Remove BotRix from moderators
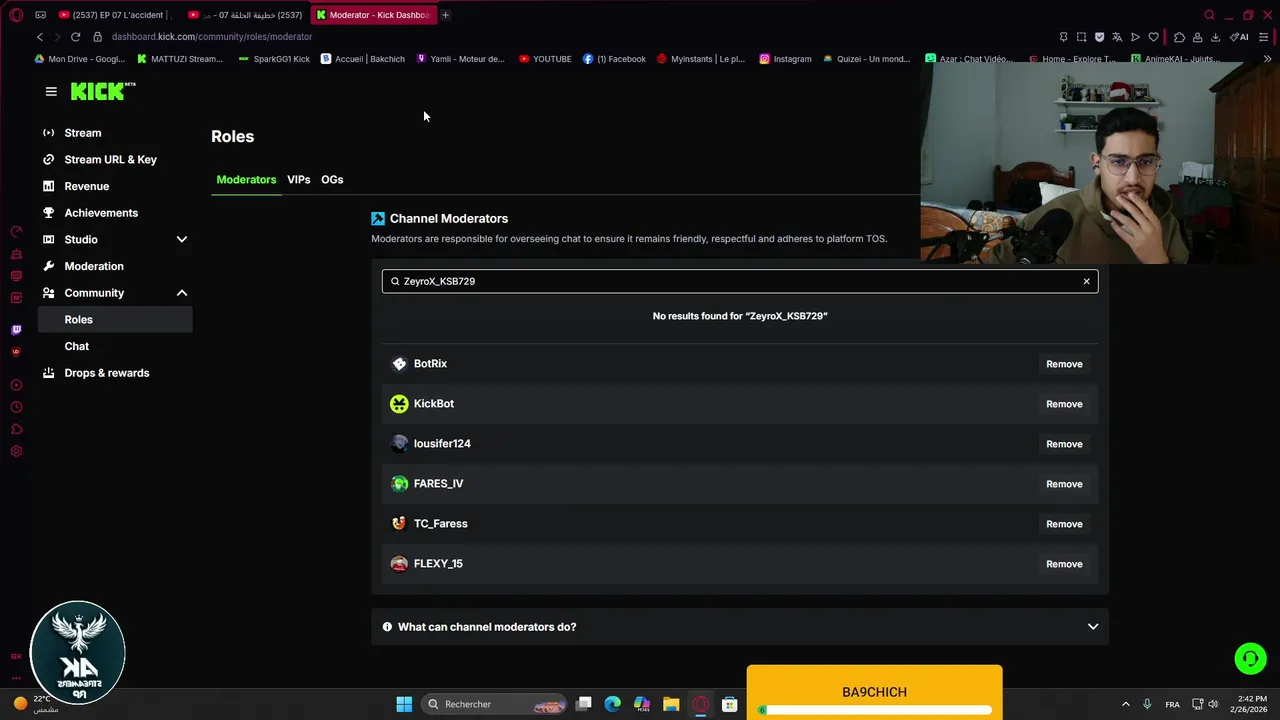The image size is (1280, 720). point(1064,364)
